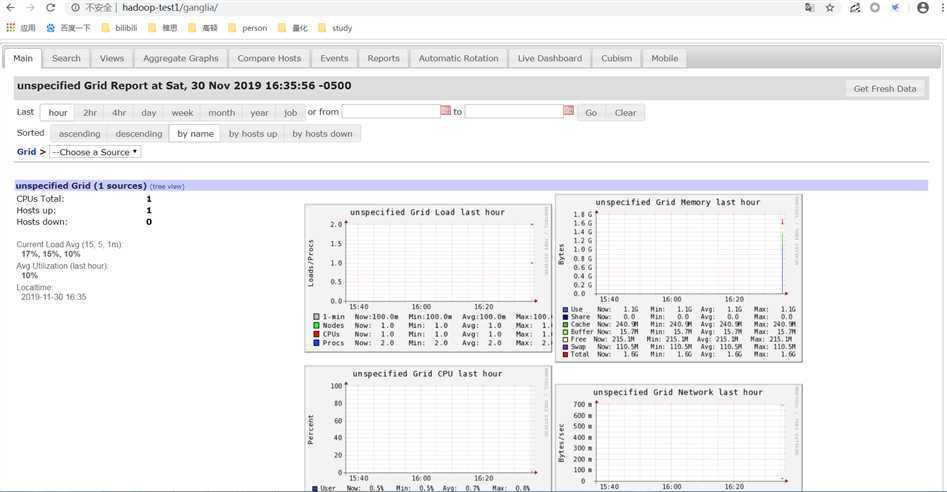This screenshot has width=947, height=492.
Task: Switch to the Main tab
Action: click(23, 58)
